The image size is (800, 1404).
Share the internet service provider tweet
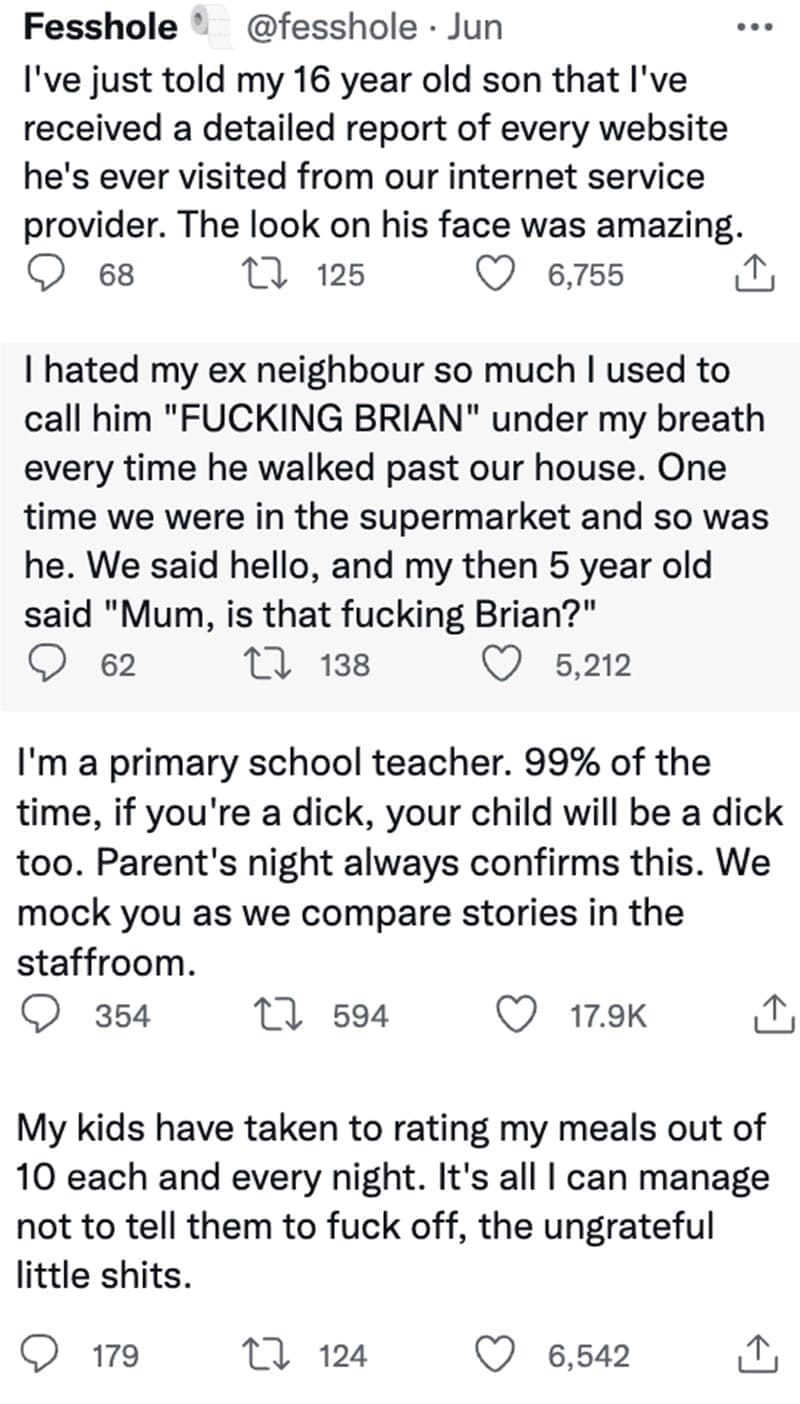pyautogui.click(x=755, y=272)
